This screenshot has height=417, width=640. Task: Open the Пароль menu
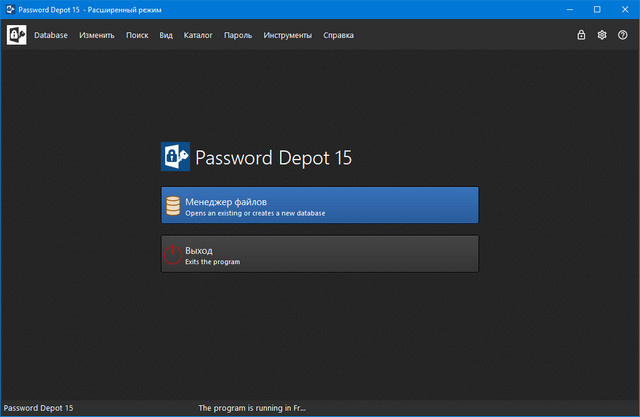[238, 35]
